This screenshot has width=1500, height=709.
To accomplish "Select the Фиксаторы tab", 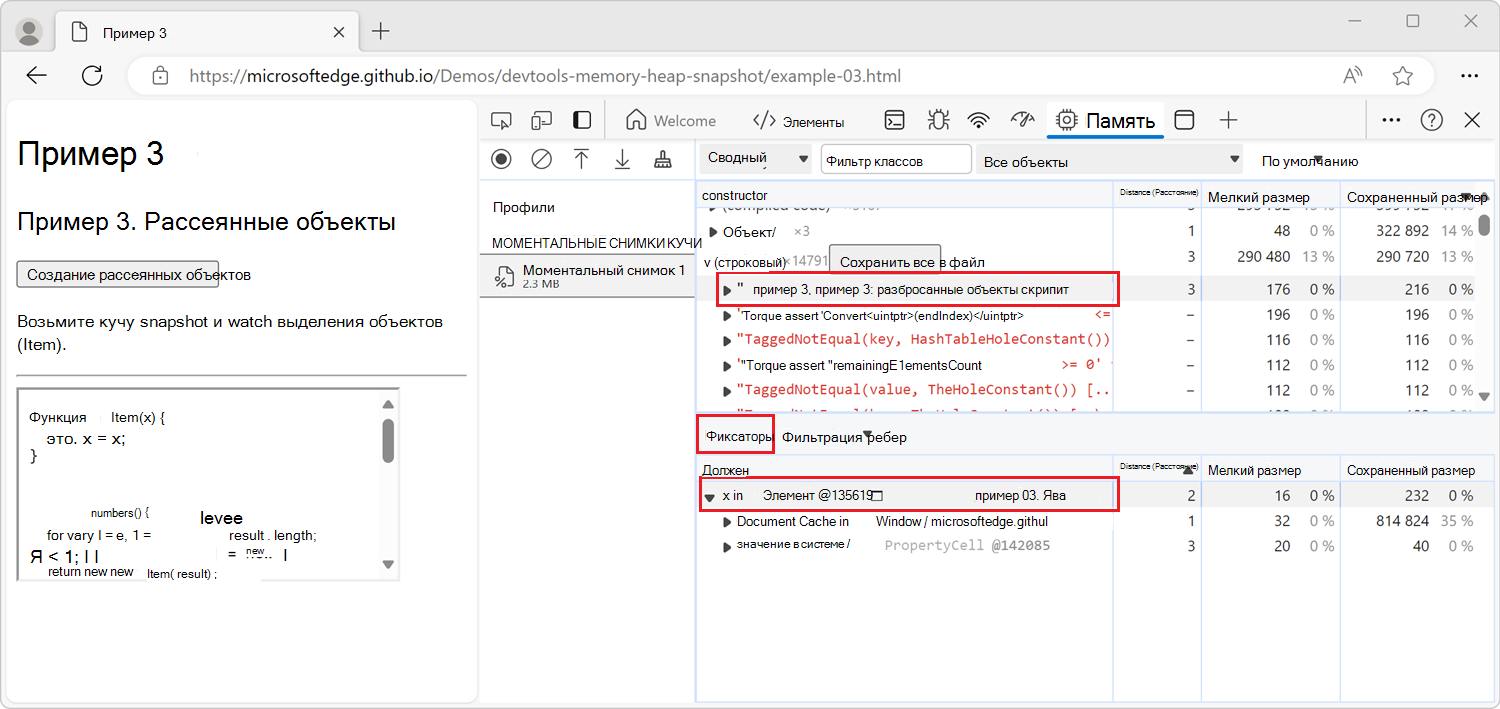I will 737,436.
